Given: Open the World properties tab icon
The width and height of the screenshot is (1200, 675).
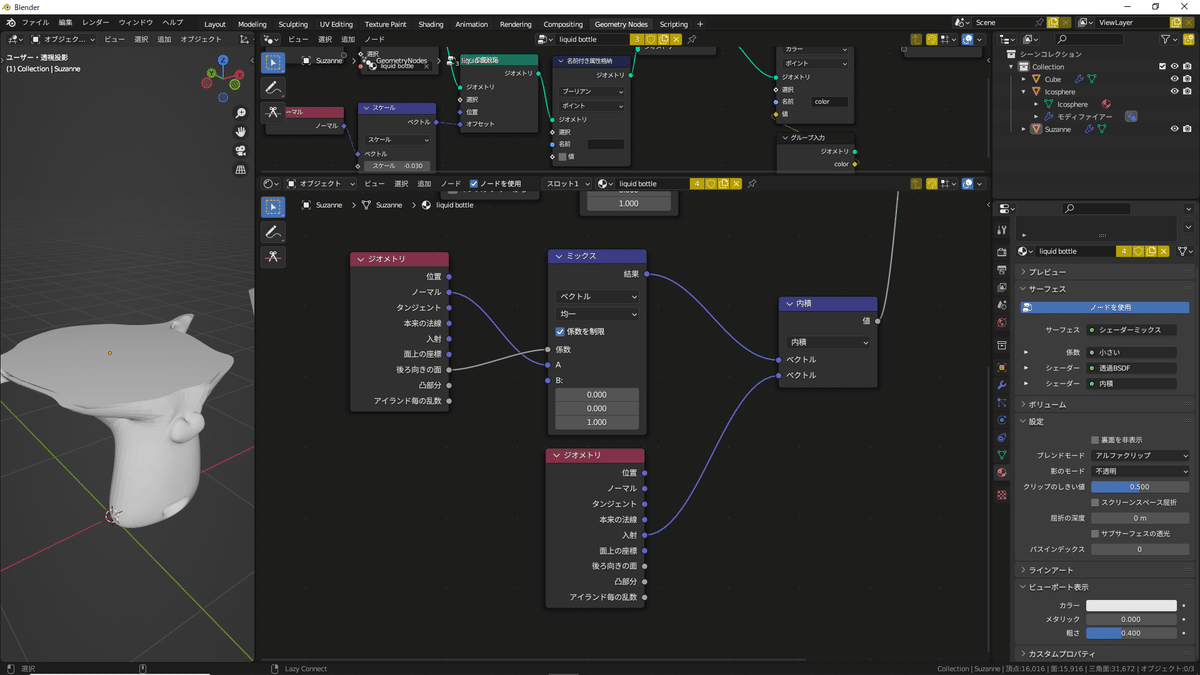Looking at the screenshot, I should pyautogui.click(x=1002, y=323).
